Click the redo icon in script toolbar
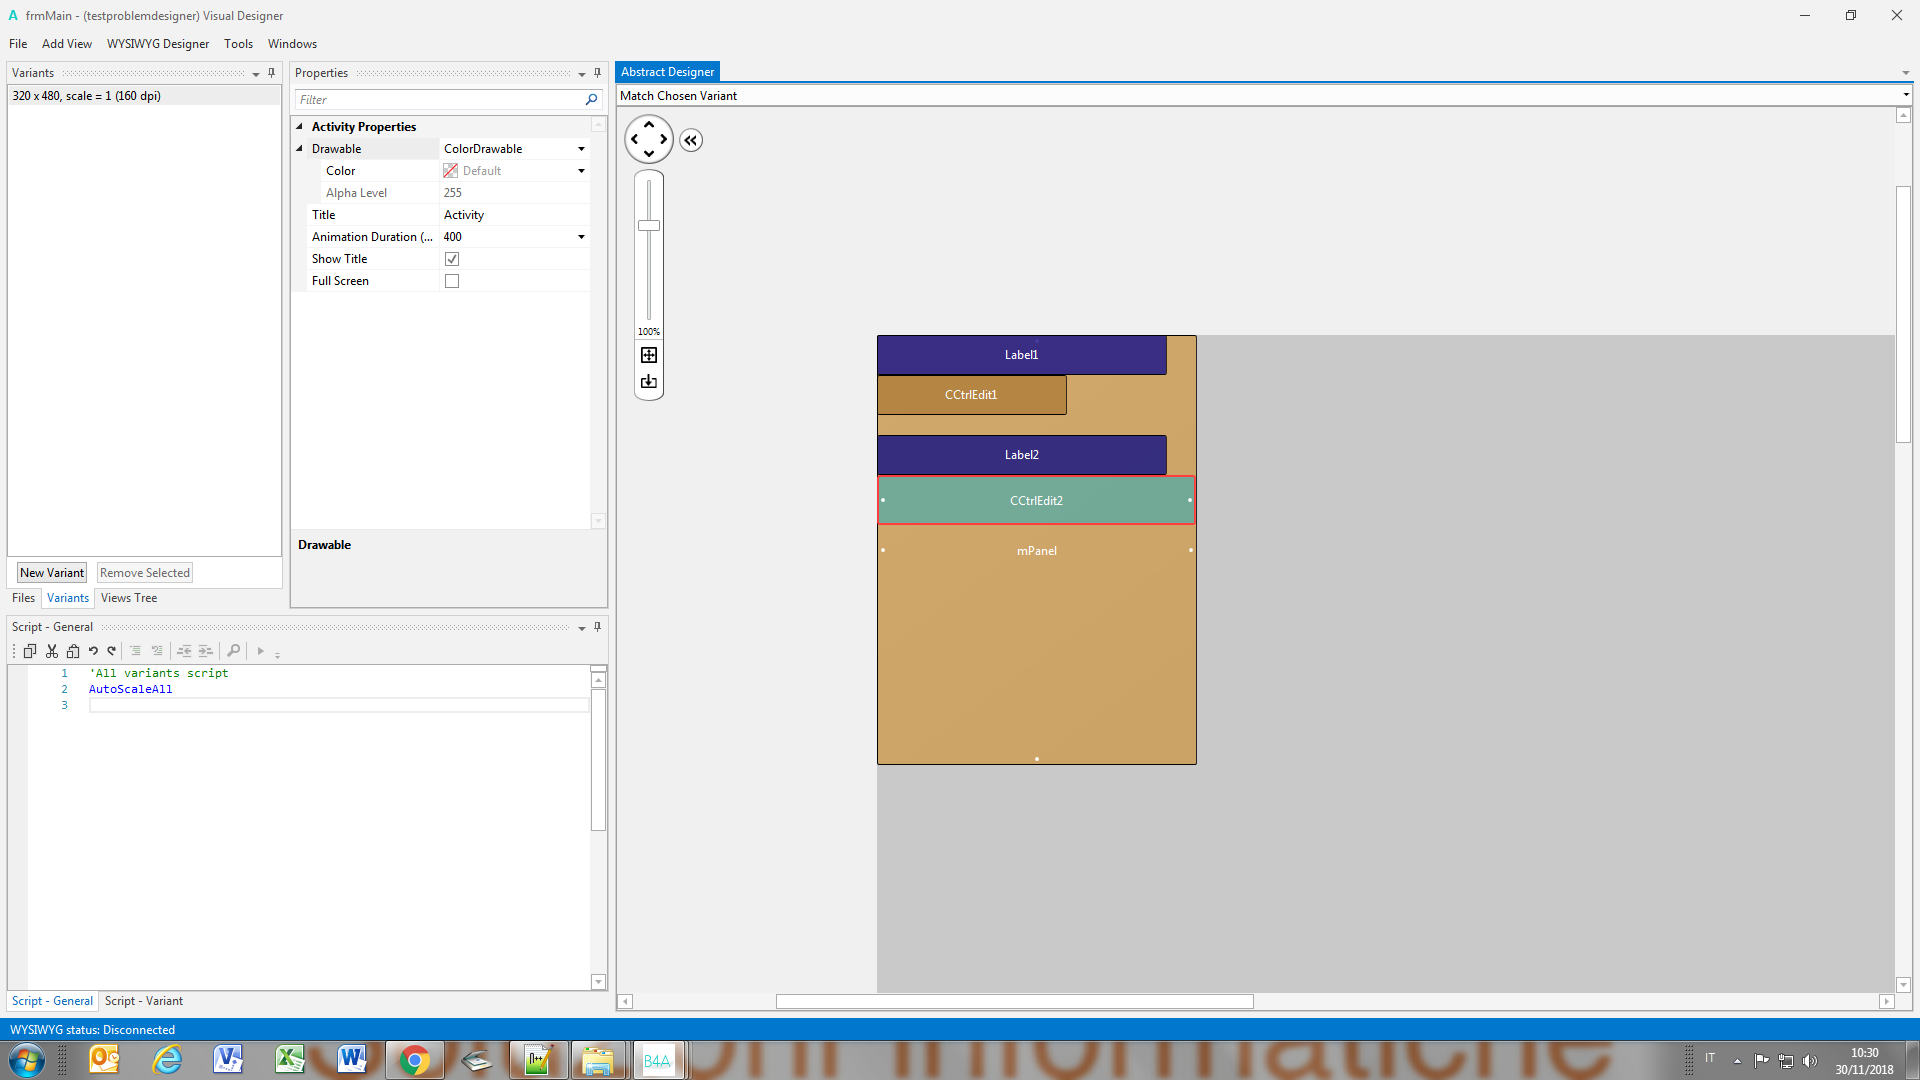This screenshot has height=1080, width=1920. coord(112,651)
